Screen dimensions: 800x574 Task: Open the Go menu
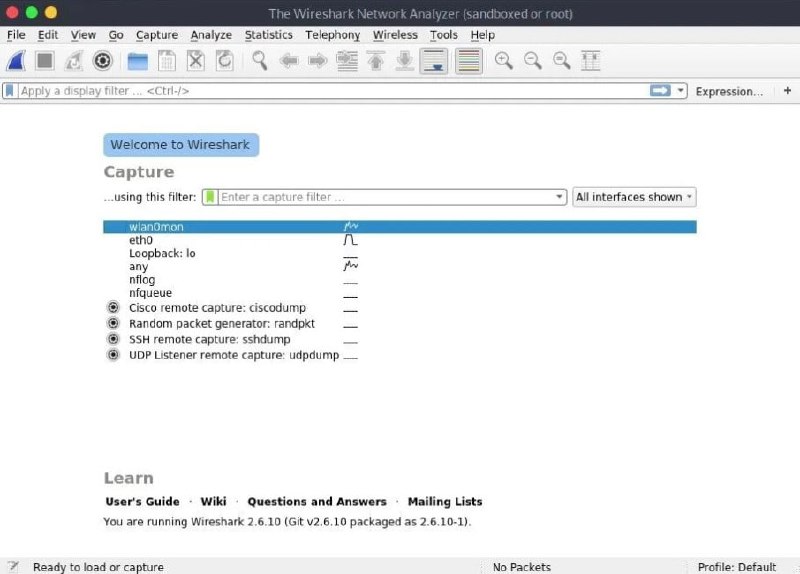116,35
